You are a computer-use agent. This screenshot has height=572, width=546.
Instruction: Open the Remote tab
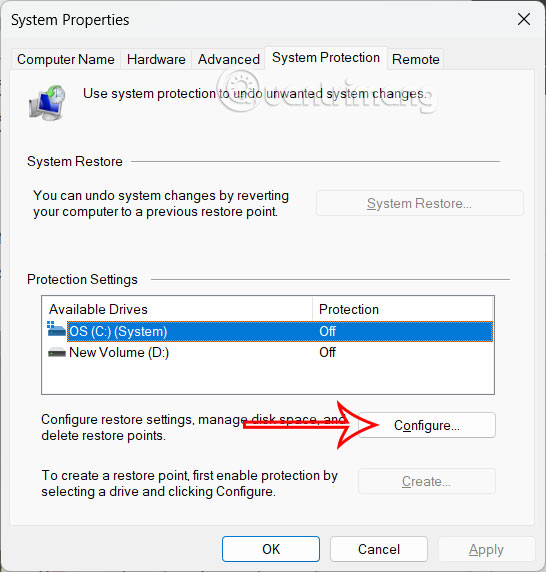(x=416, y=59)
